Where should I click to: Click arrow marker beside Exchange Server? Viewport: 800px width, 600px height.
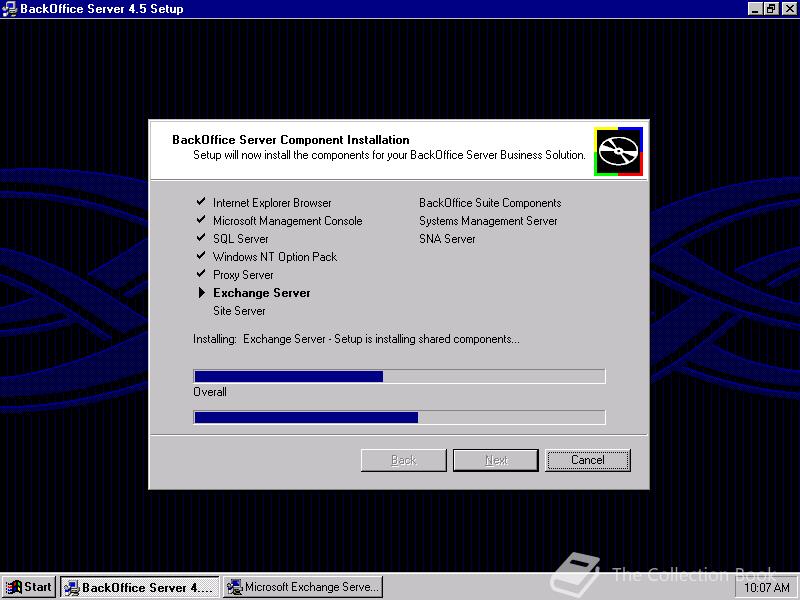point(202,292)
